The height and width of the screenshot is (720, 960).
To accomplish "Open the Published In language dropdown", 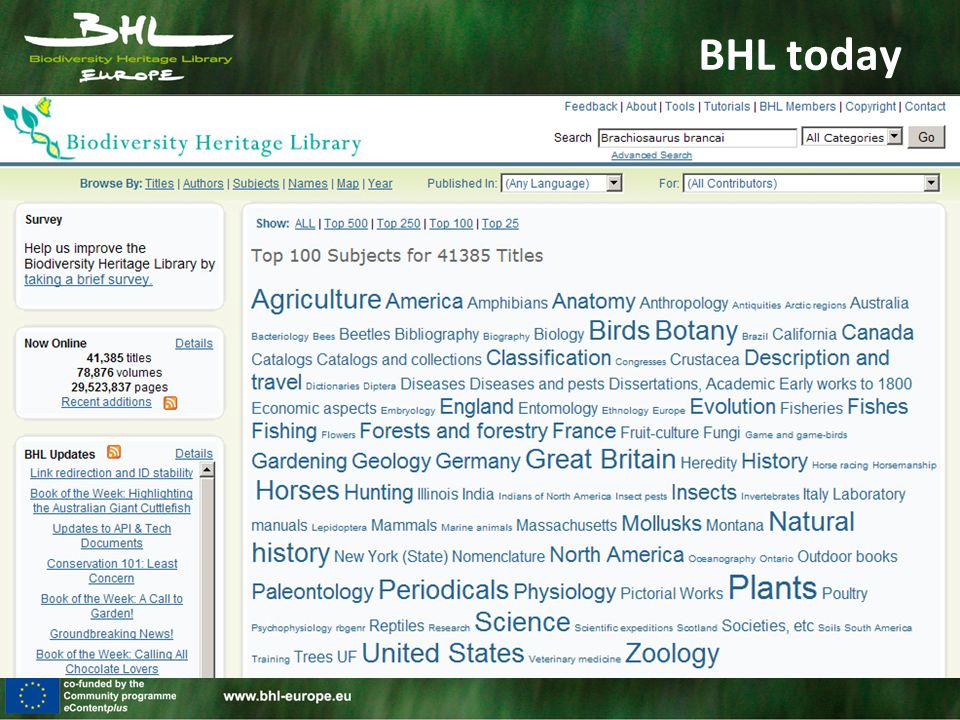I will click(x=561, y=183).
